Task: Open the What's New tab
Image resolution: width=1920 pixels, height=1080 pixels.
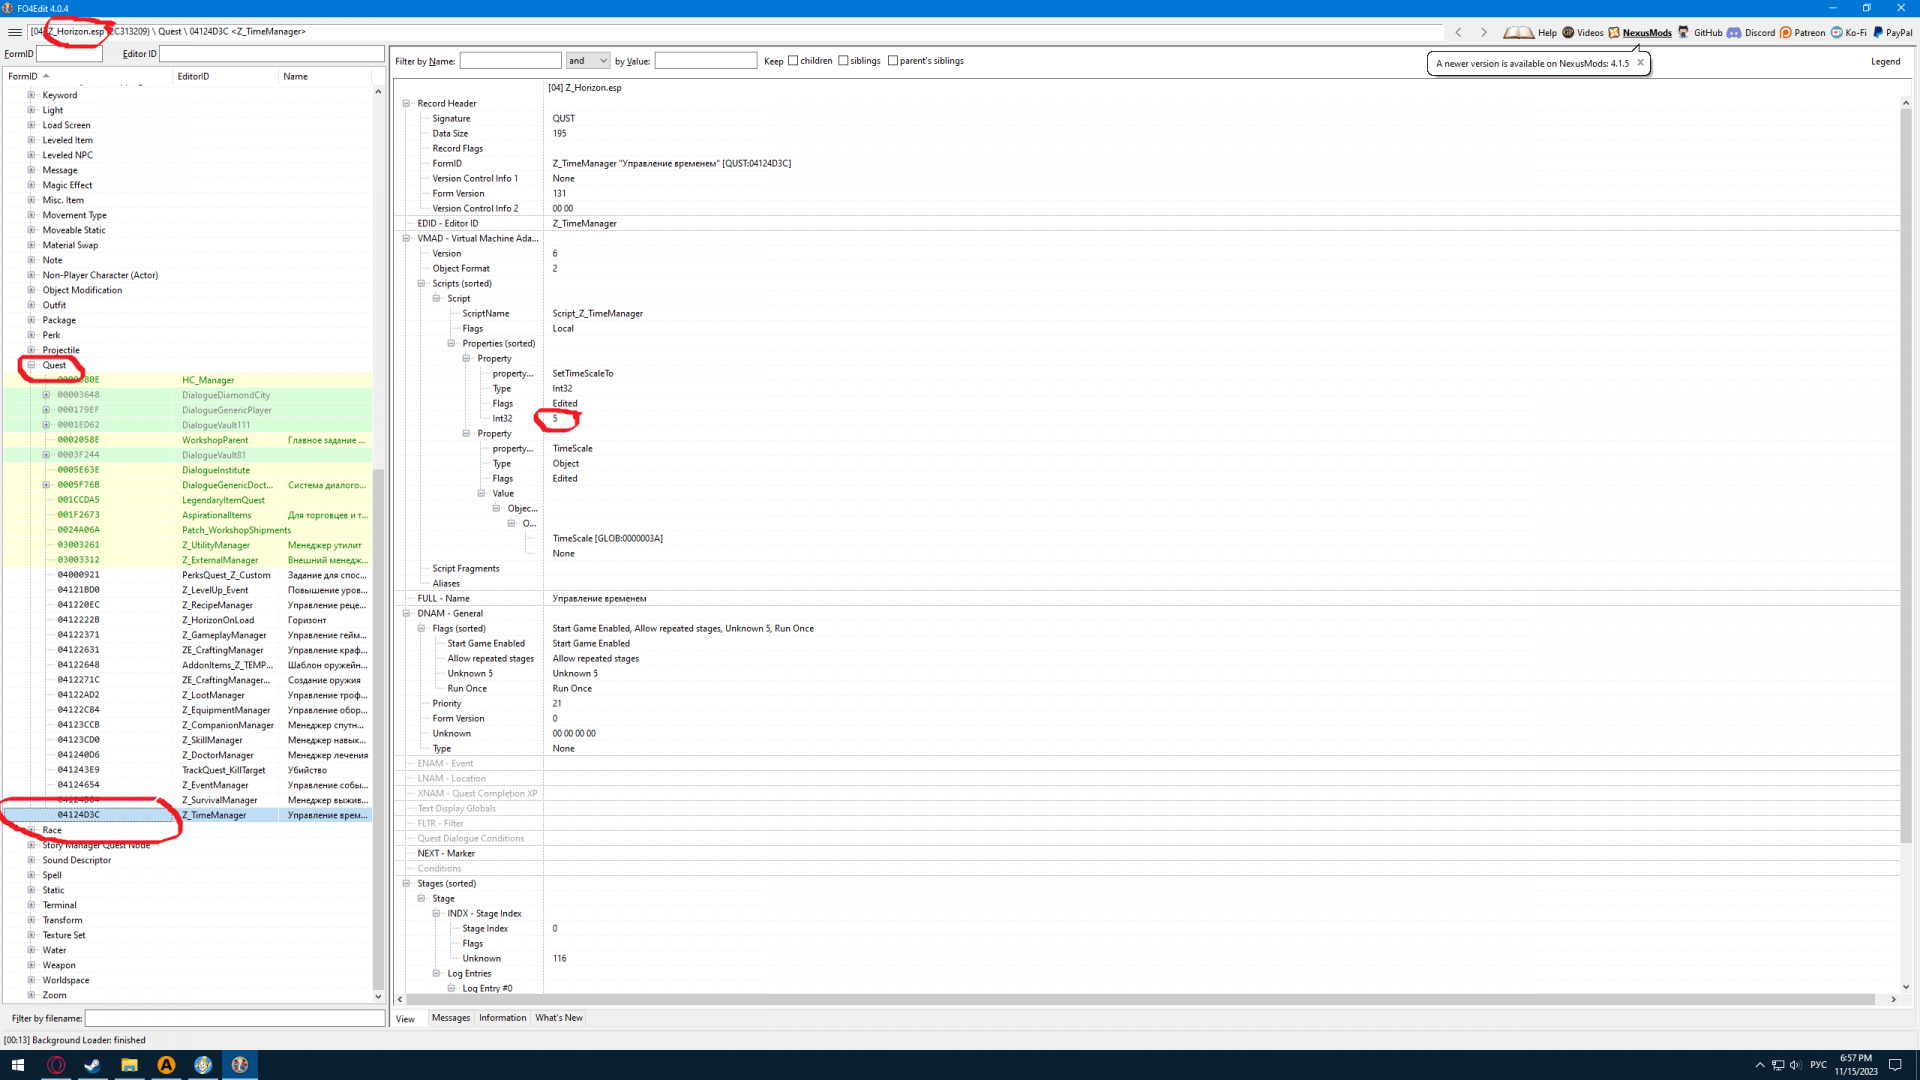Action: pyautogui.click(x=558, y=1018)
